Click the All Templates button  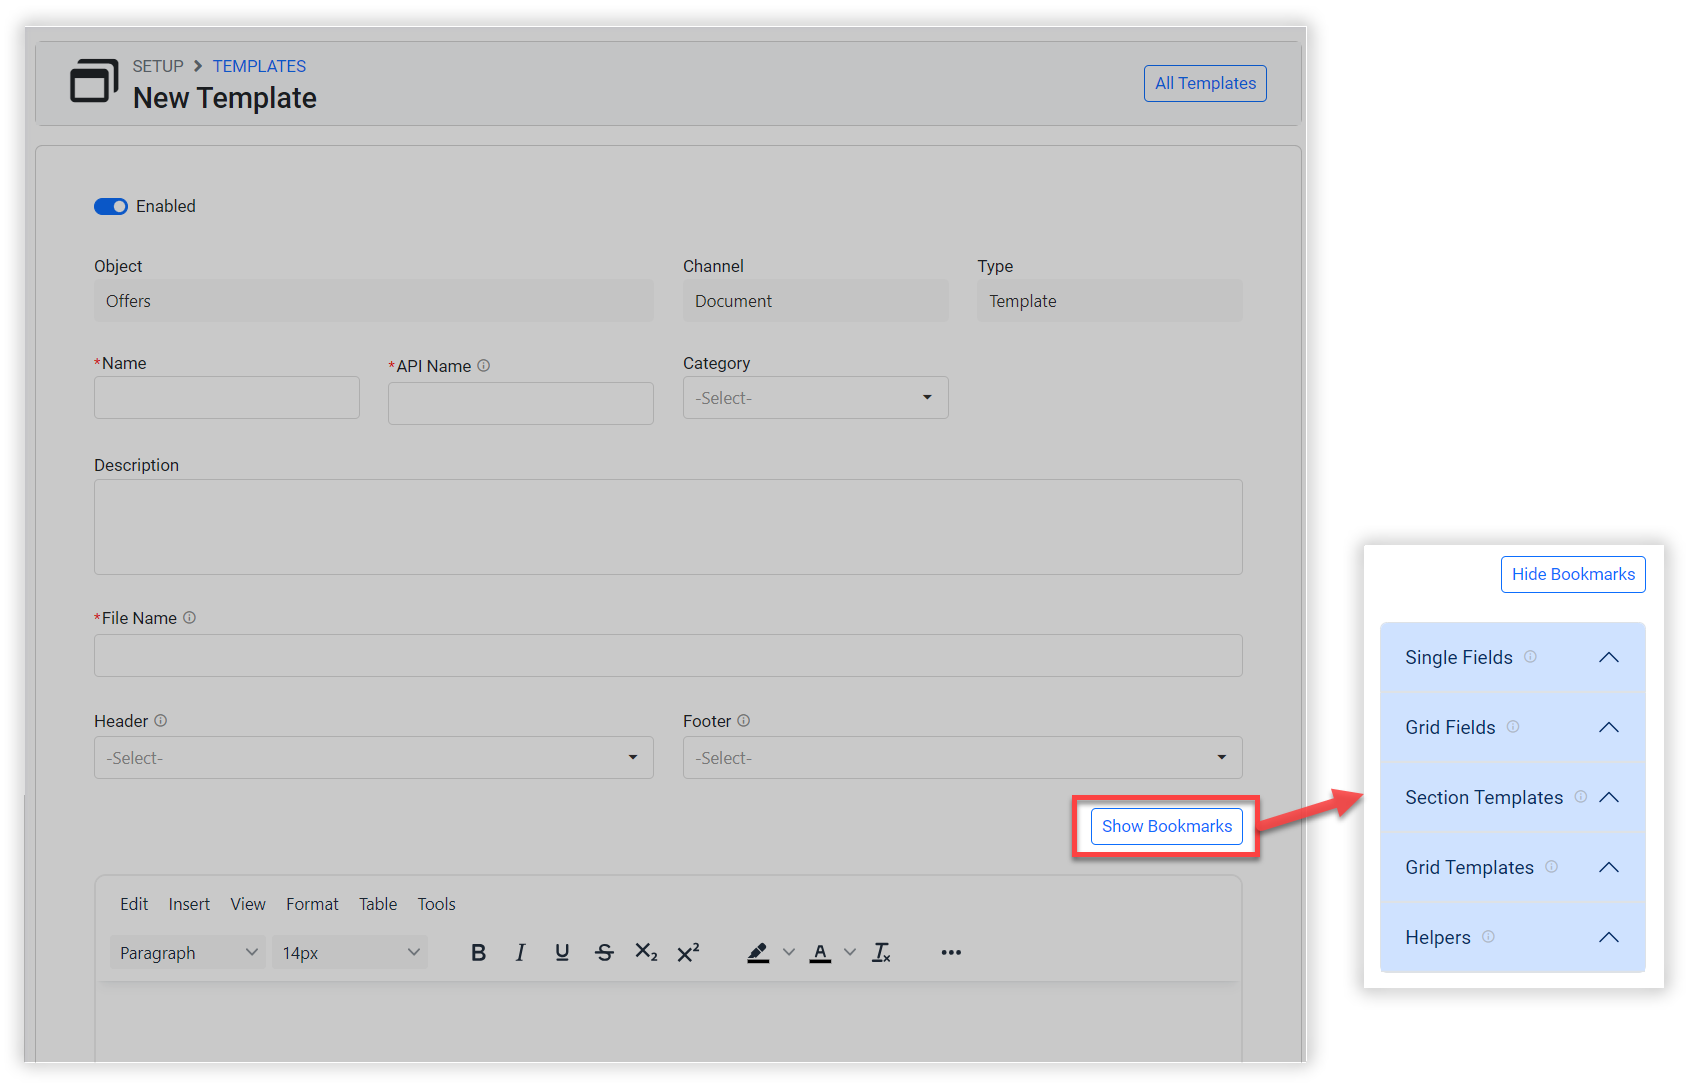1205,84
